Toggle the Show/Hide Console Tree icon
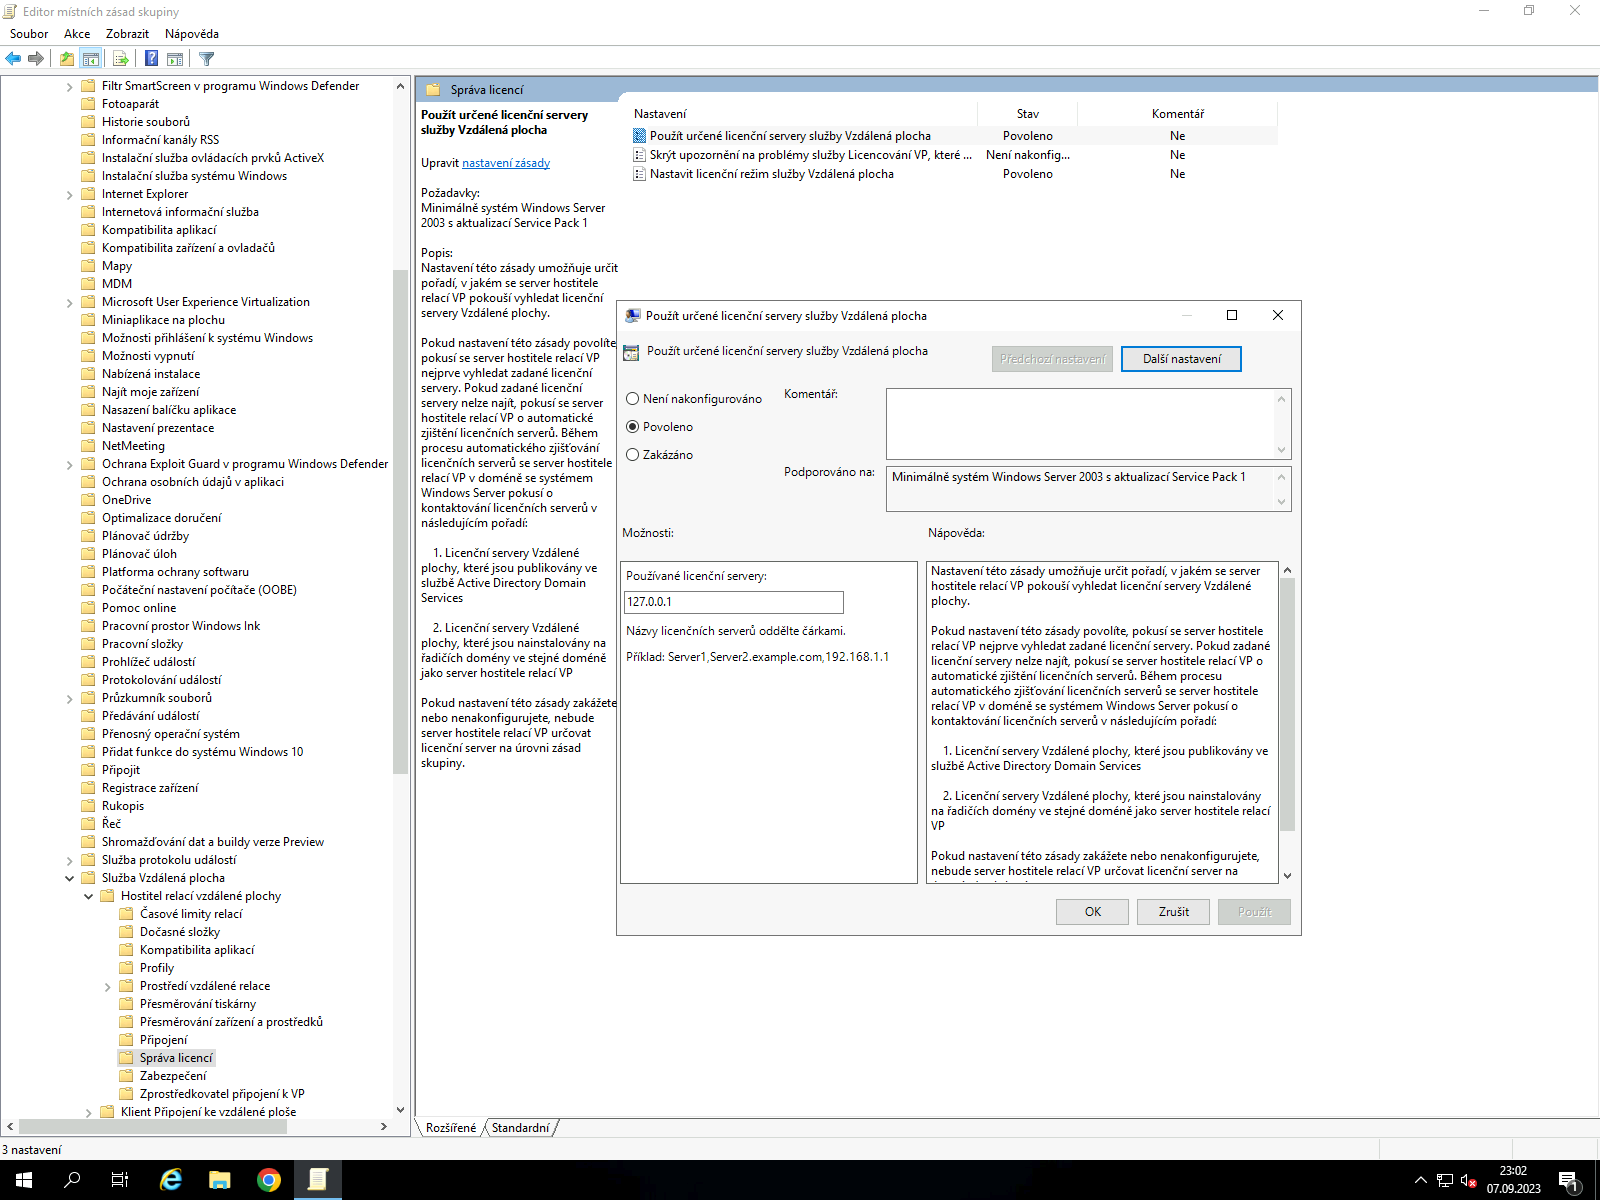 (91, 59)
